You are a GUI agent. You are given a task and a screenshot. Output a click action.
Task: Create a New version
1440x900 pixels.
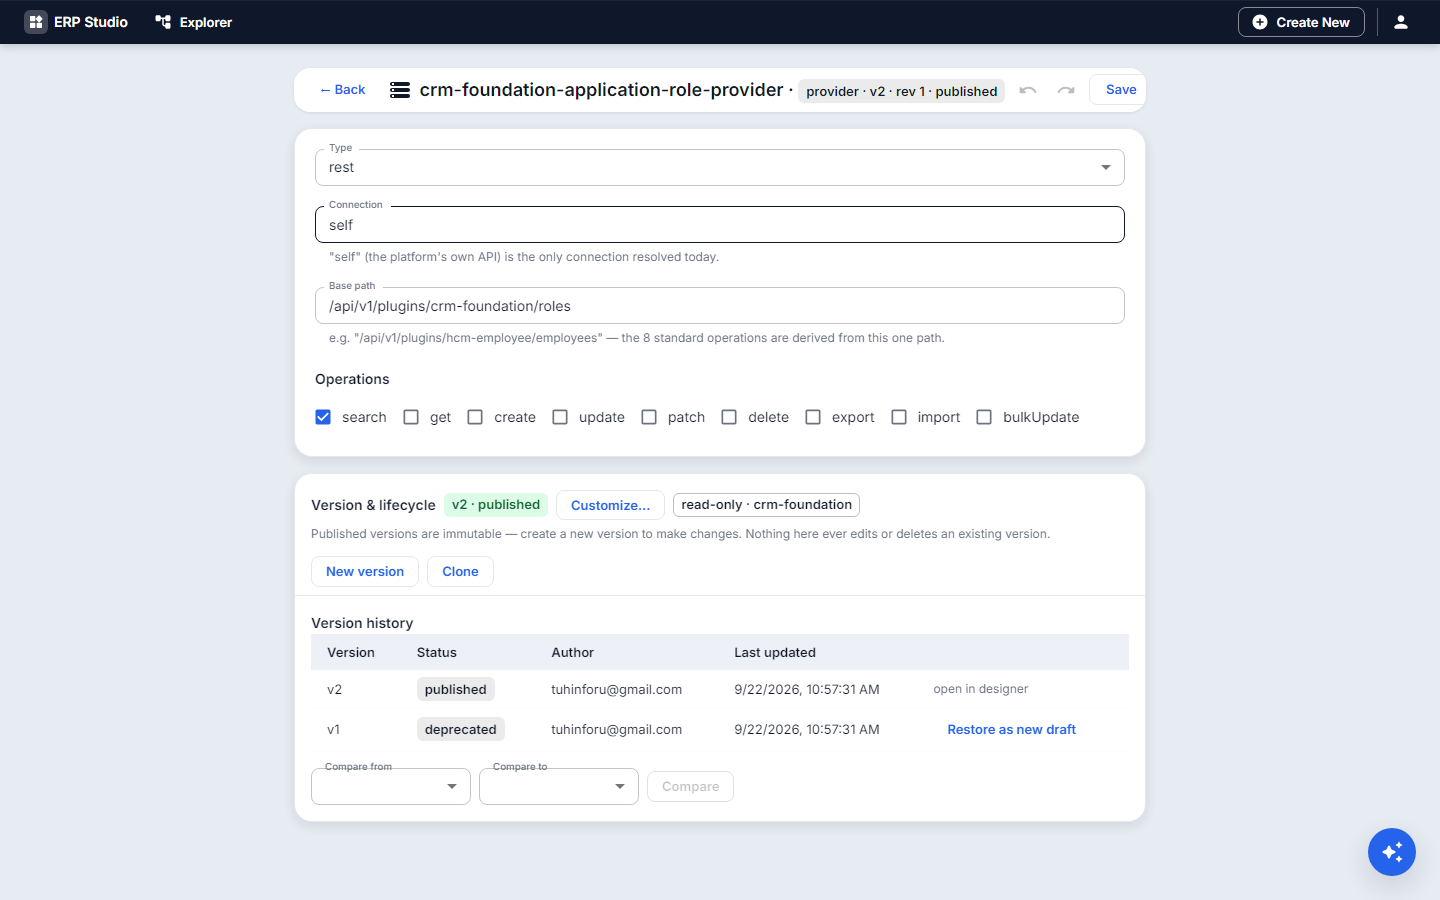365,571
